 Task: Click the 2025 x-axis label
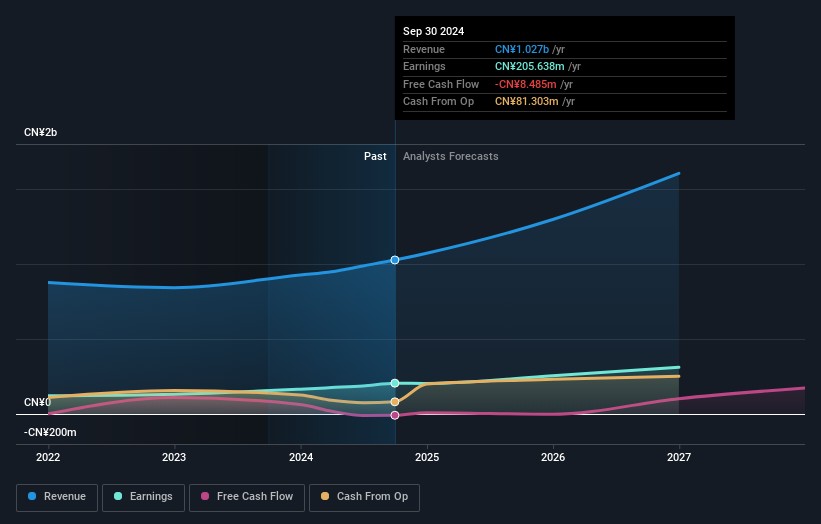427,457
